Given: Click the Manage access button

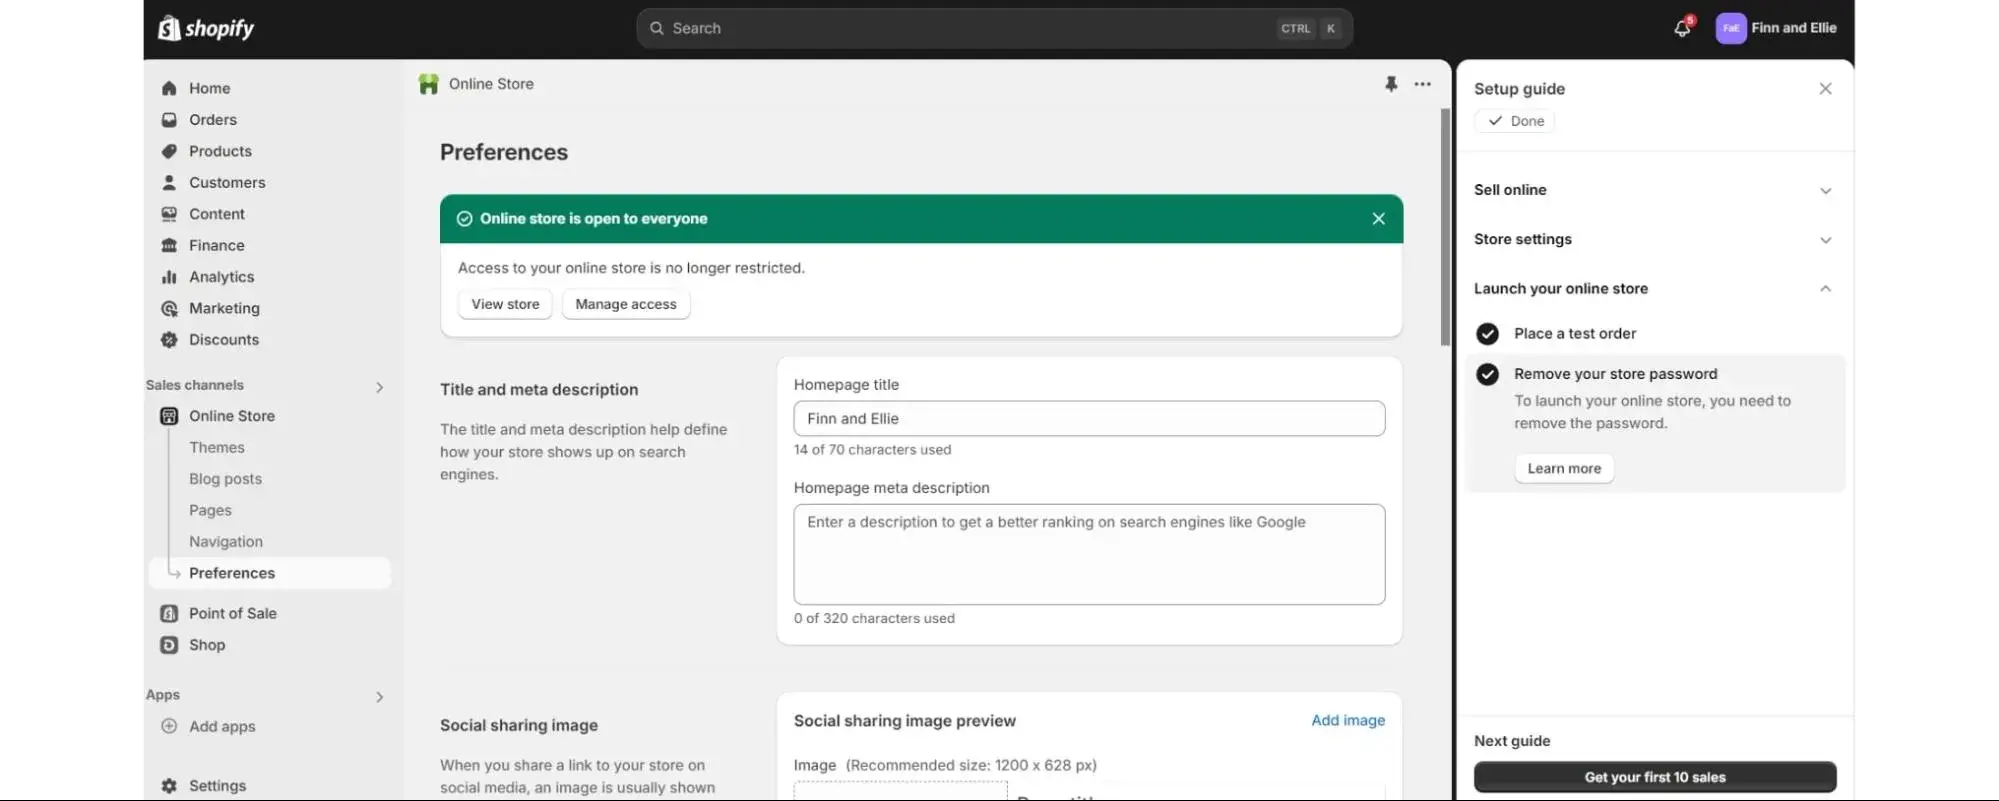Looking at the screenshot, I should pos(626,304).
